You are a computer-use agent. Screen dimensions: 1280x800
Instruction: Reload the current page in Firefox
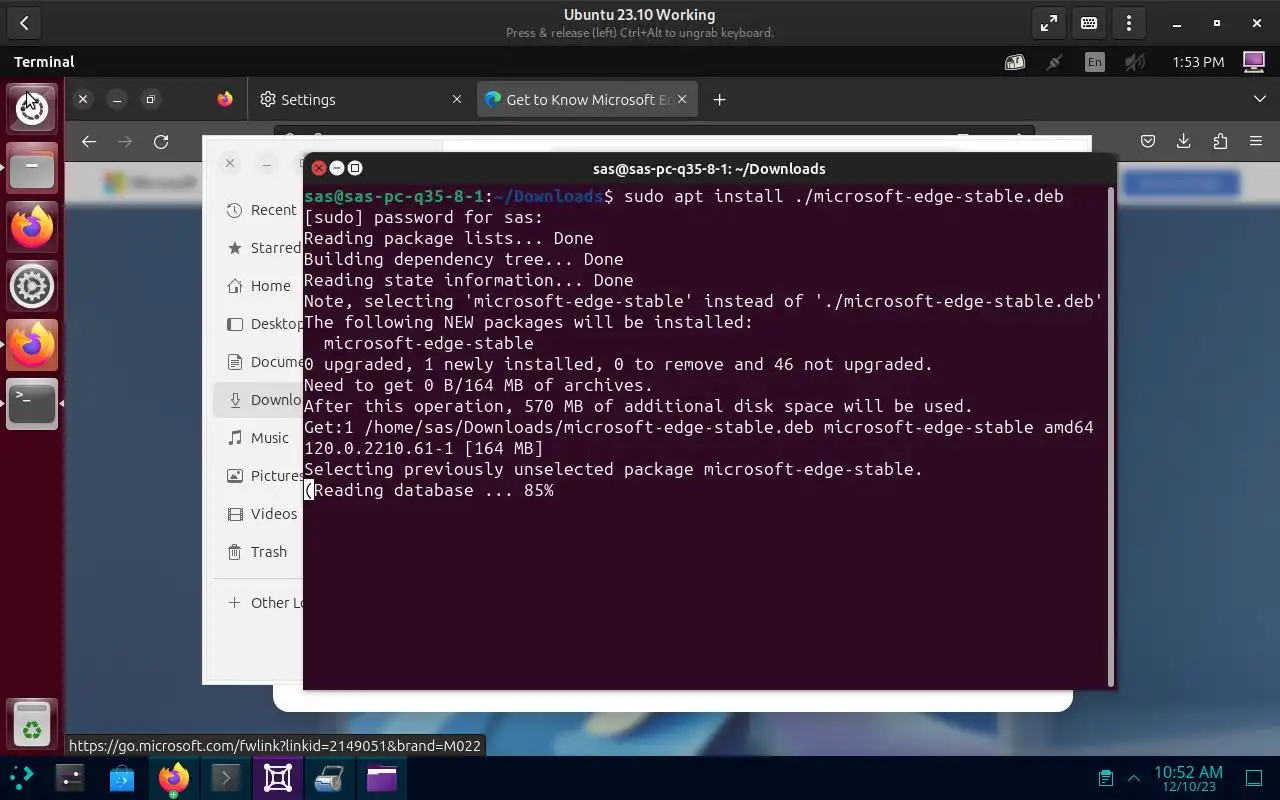click(x=161, y=142)
